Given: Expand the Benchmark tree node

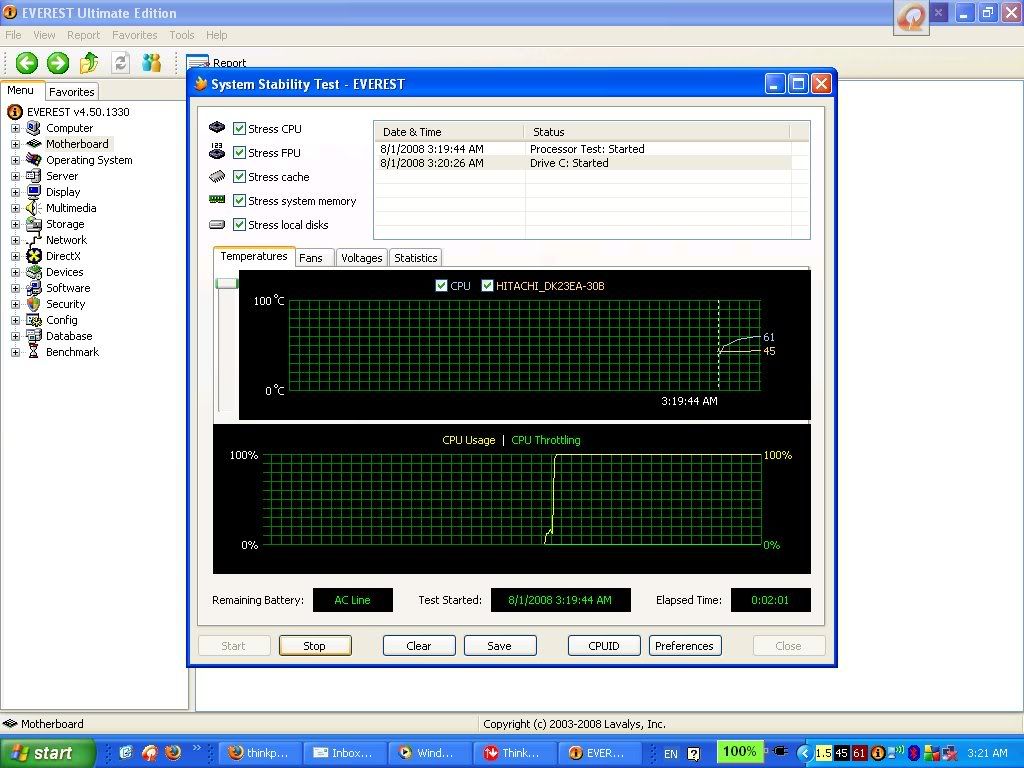Looking at the screenshot, I should click(x=15, y=352).
